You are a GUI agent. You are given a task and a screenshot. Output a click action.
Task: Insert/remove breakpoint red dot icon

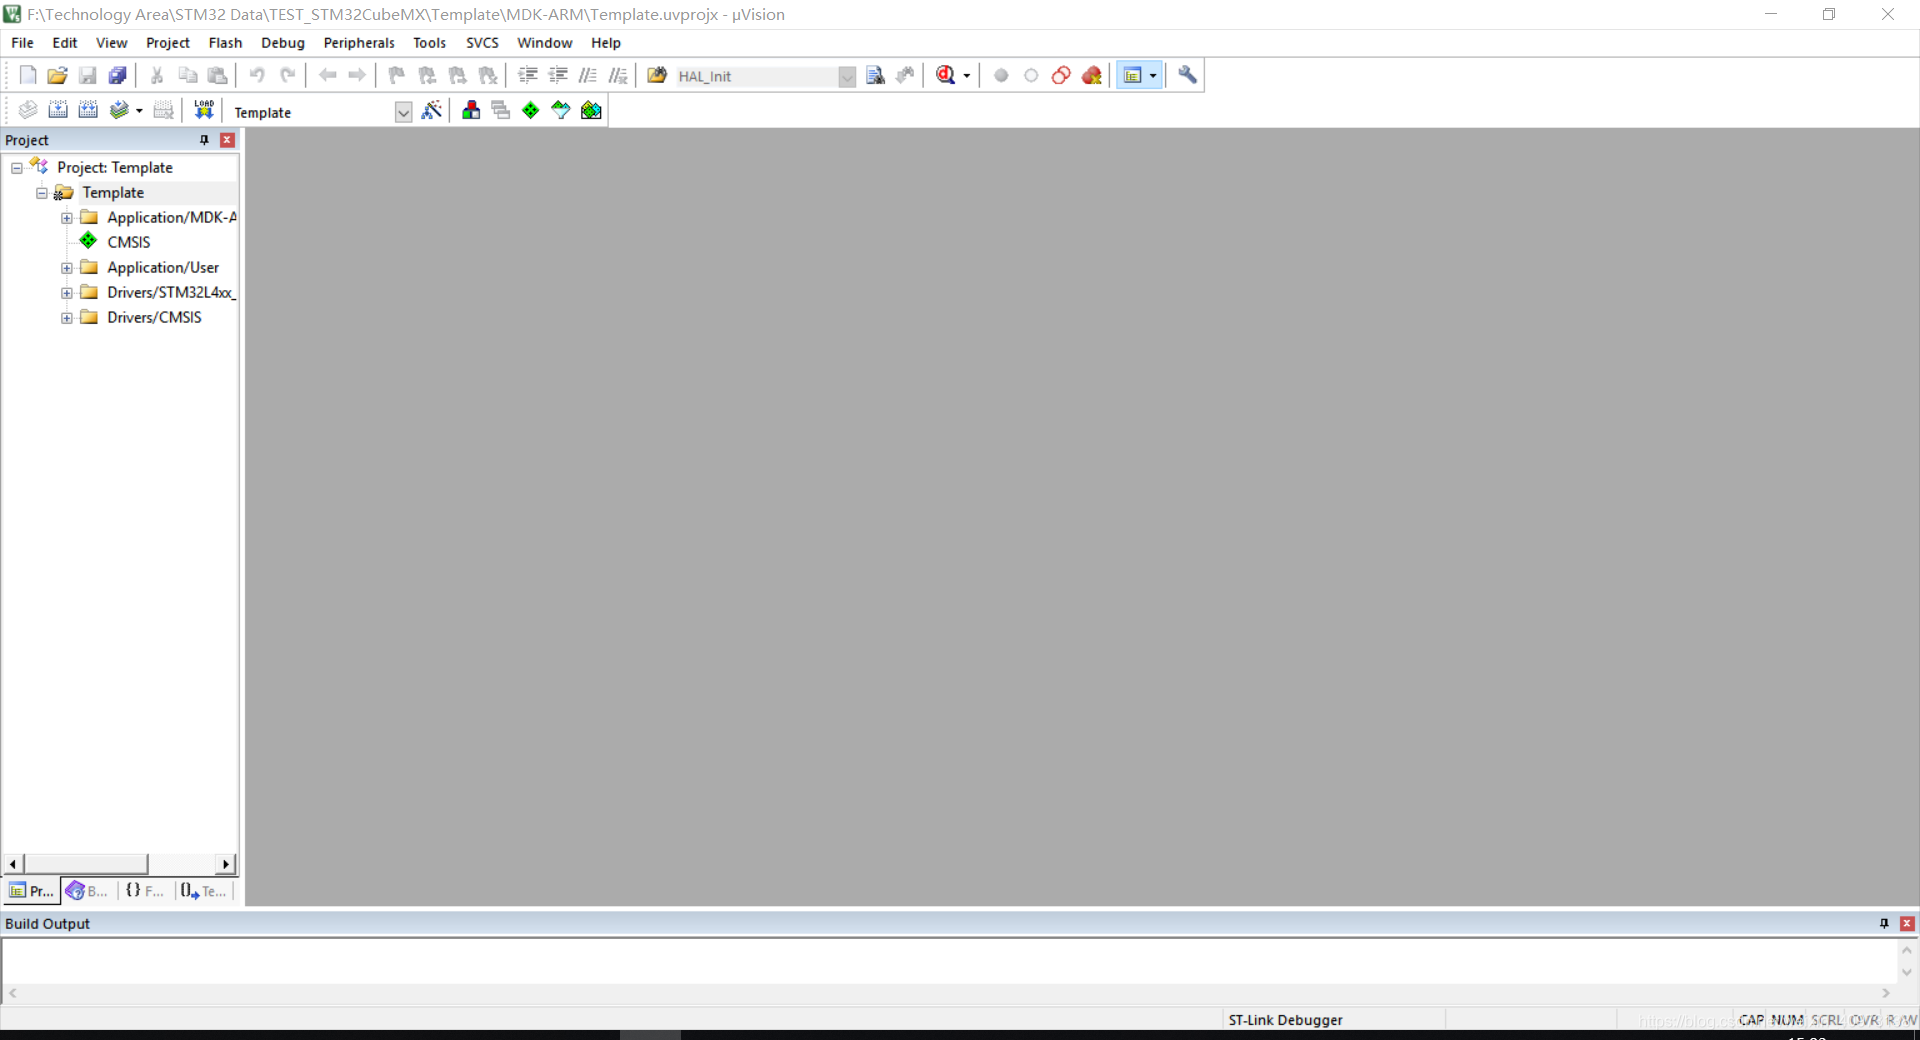(1001, 75)
